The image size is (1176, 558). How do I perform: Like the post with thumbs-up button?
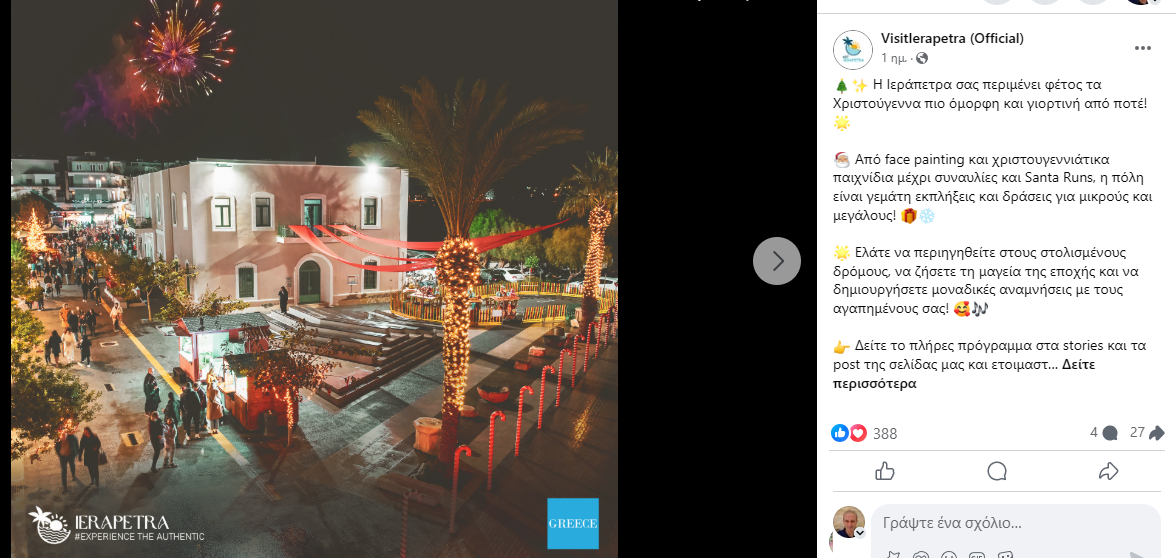tap(885, 471)
